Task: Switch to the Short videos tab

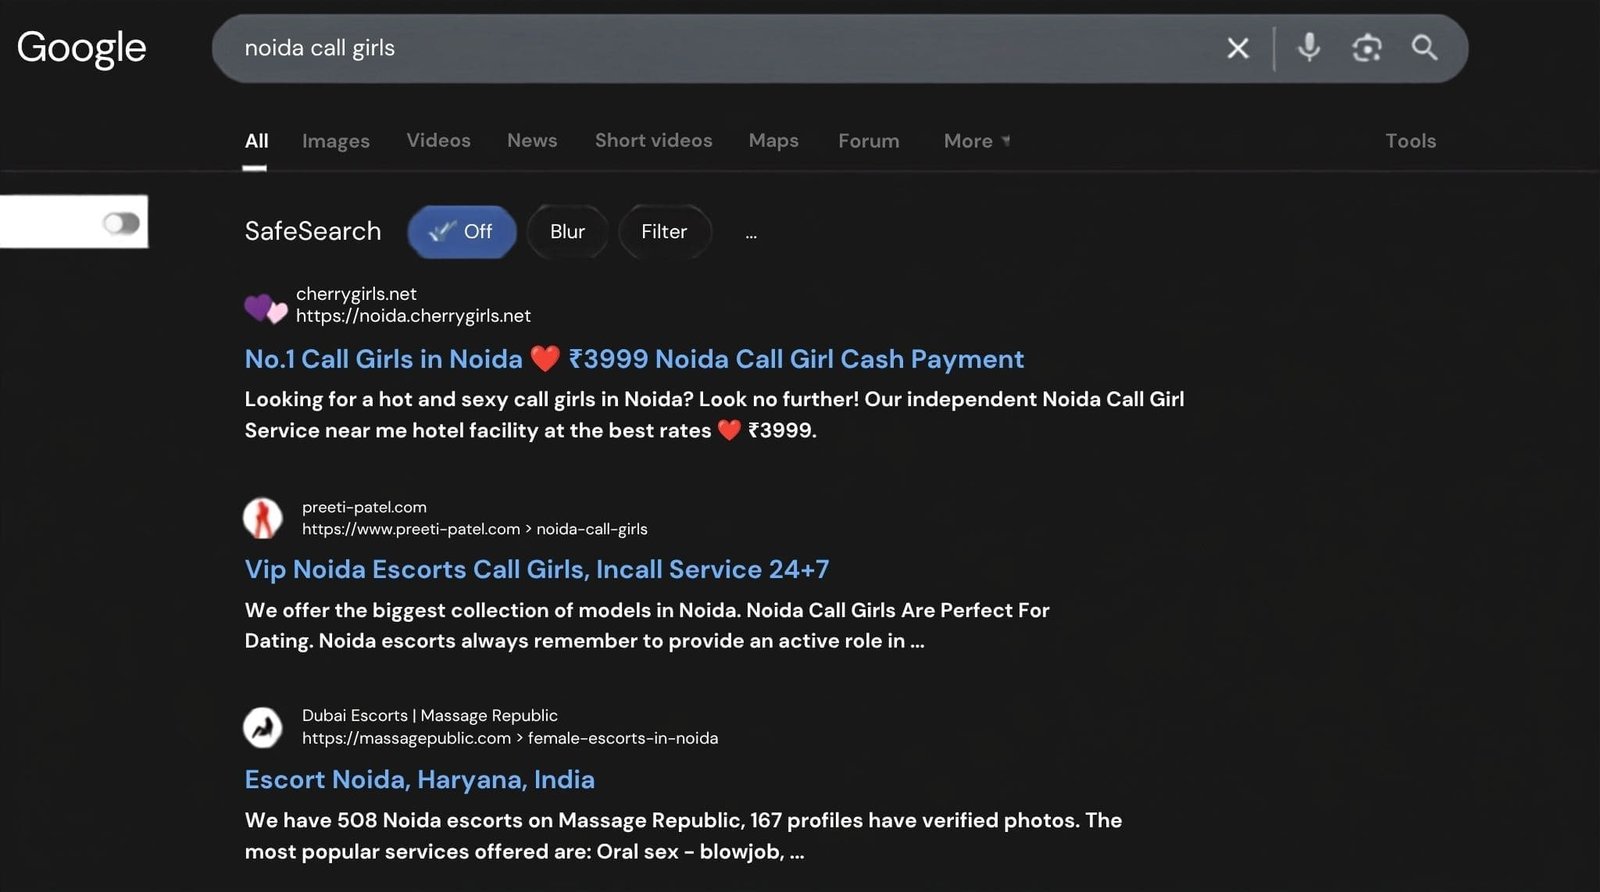Action: 653,141
